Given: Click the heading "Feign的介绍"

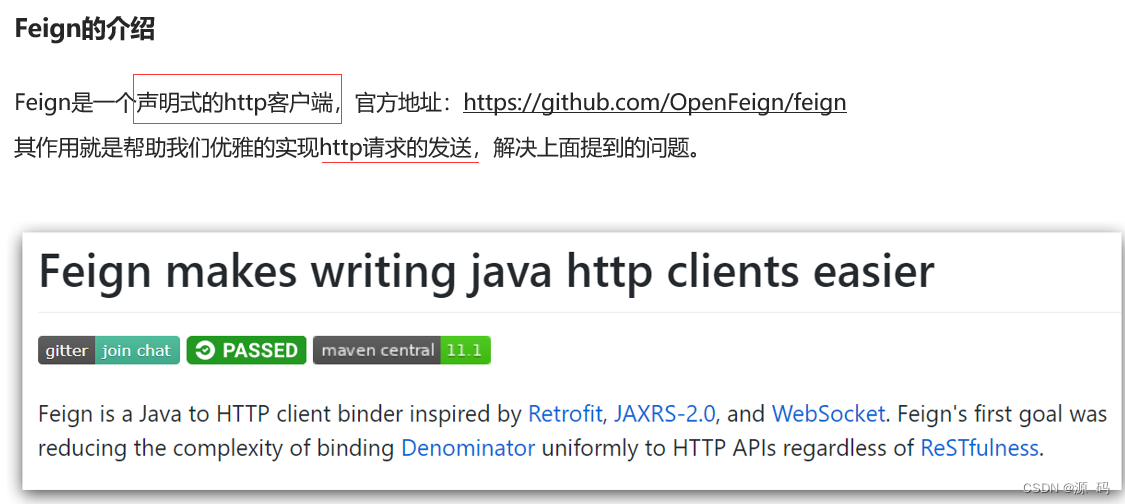Looking at the screenshot, I should (85, 29).
